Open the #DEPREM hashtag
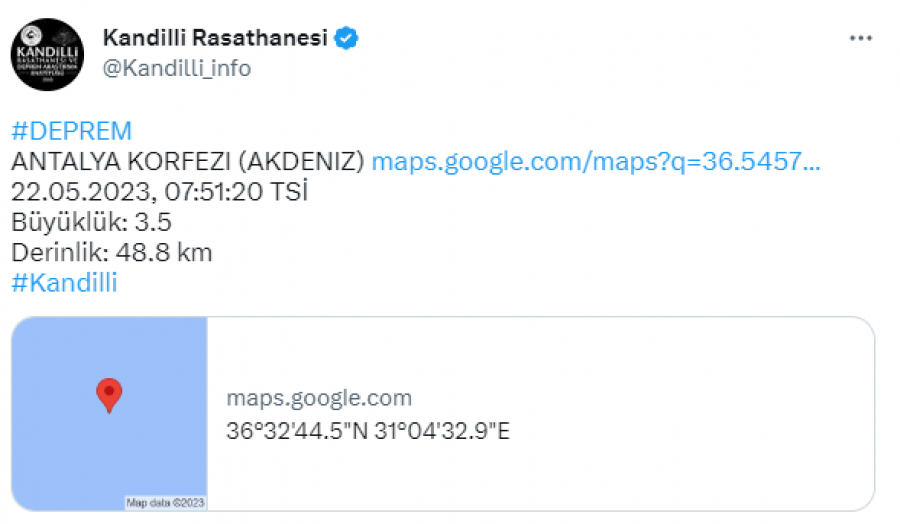 [x=71, y=131]
